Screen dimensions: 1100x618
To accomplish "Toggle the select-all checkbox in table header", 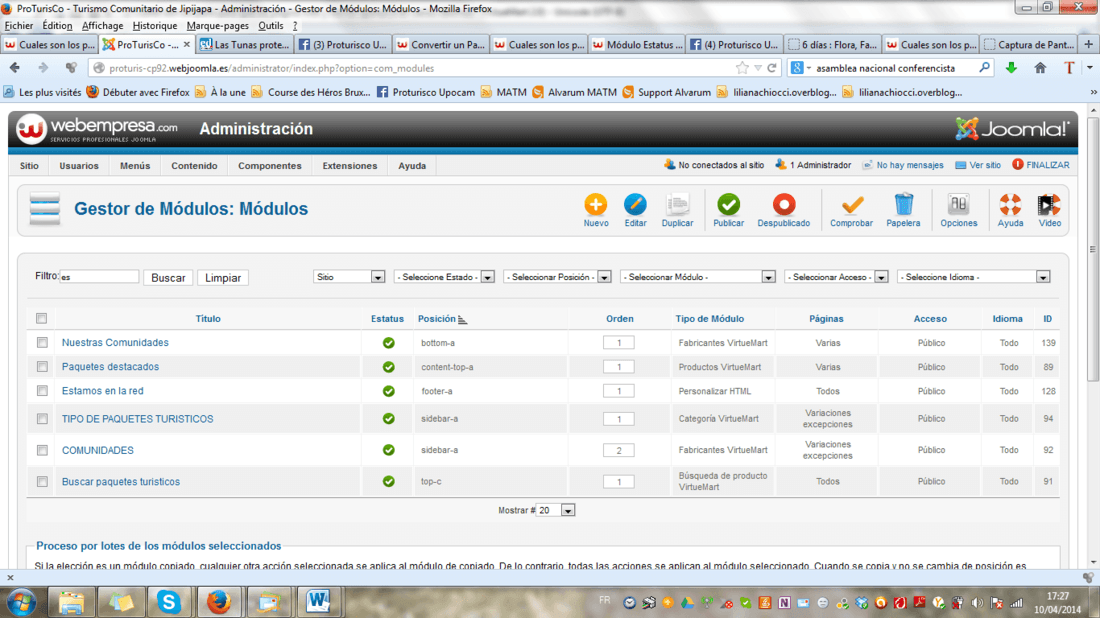I will click(x=41, y=318).
